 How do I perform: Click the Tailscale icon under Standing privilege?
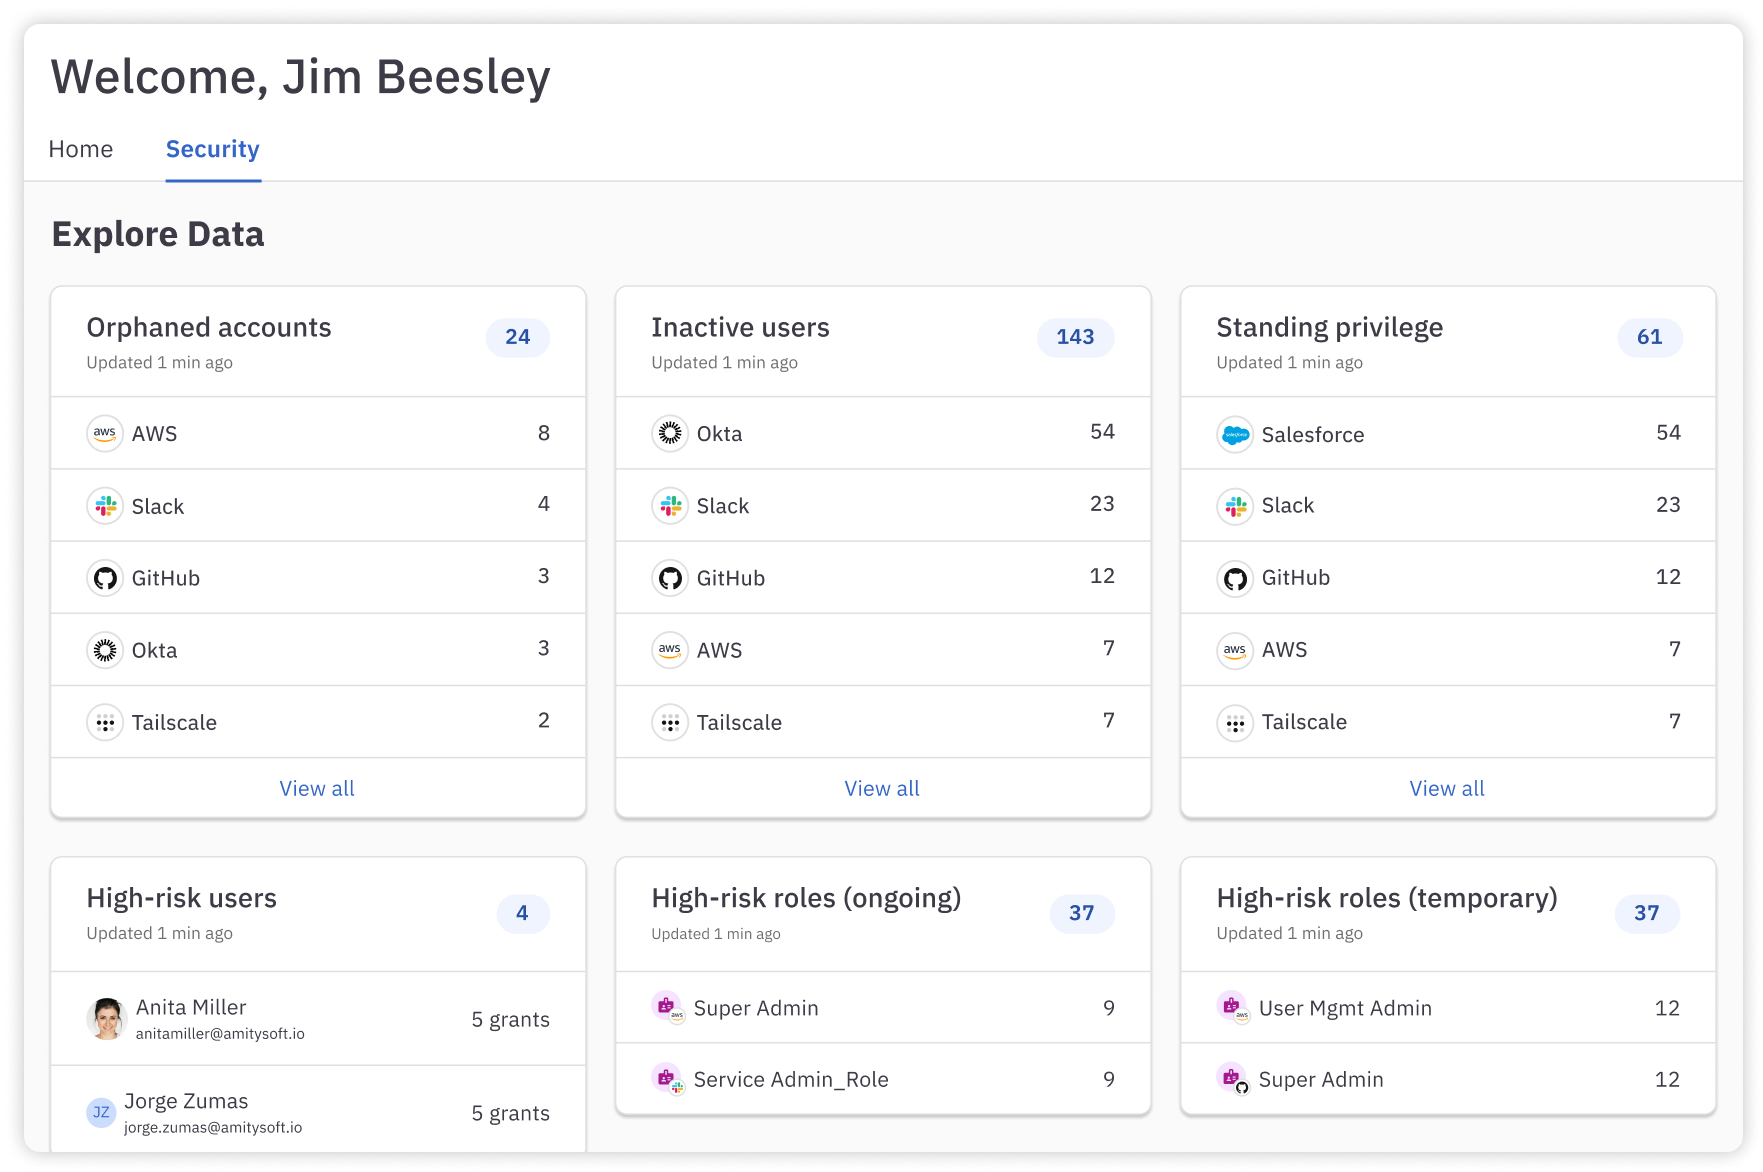tap(1236, 721)
